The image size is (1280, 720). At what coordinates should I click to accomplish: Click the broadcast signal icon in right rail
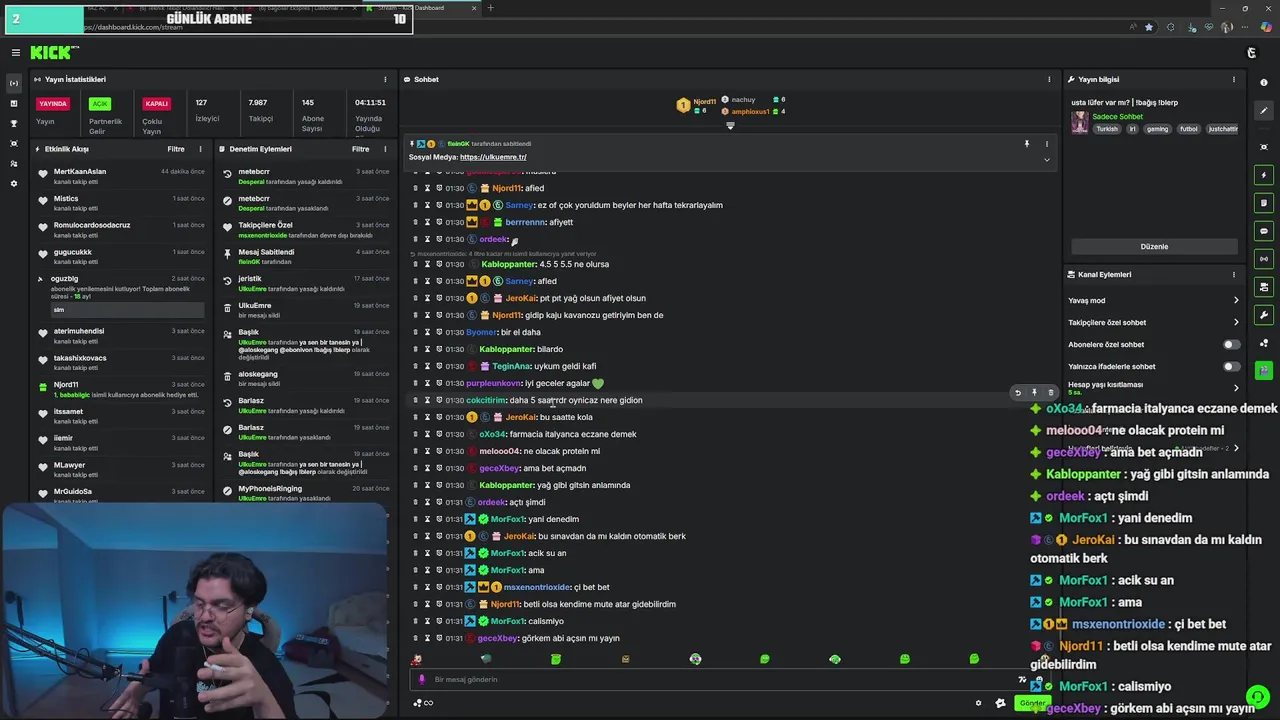[x=1264, y=259]
